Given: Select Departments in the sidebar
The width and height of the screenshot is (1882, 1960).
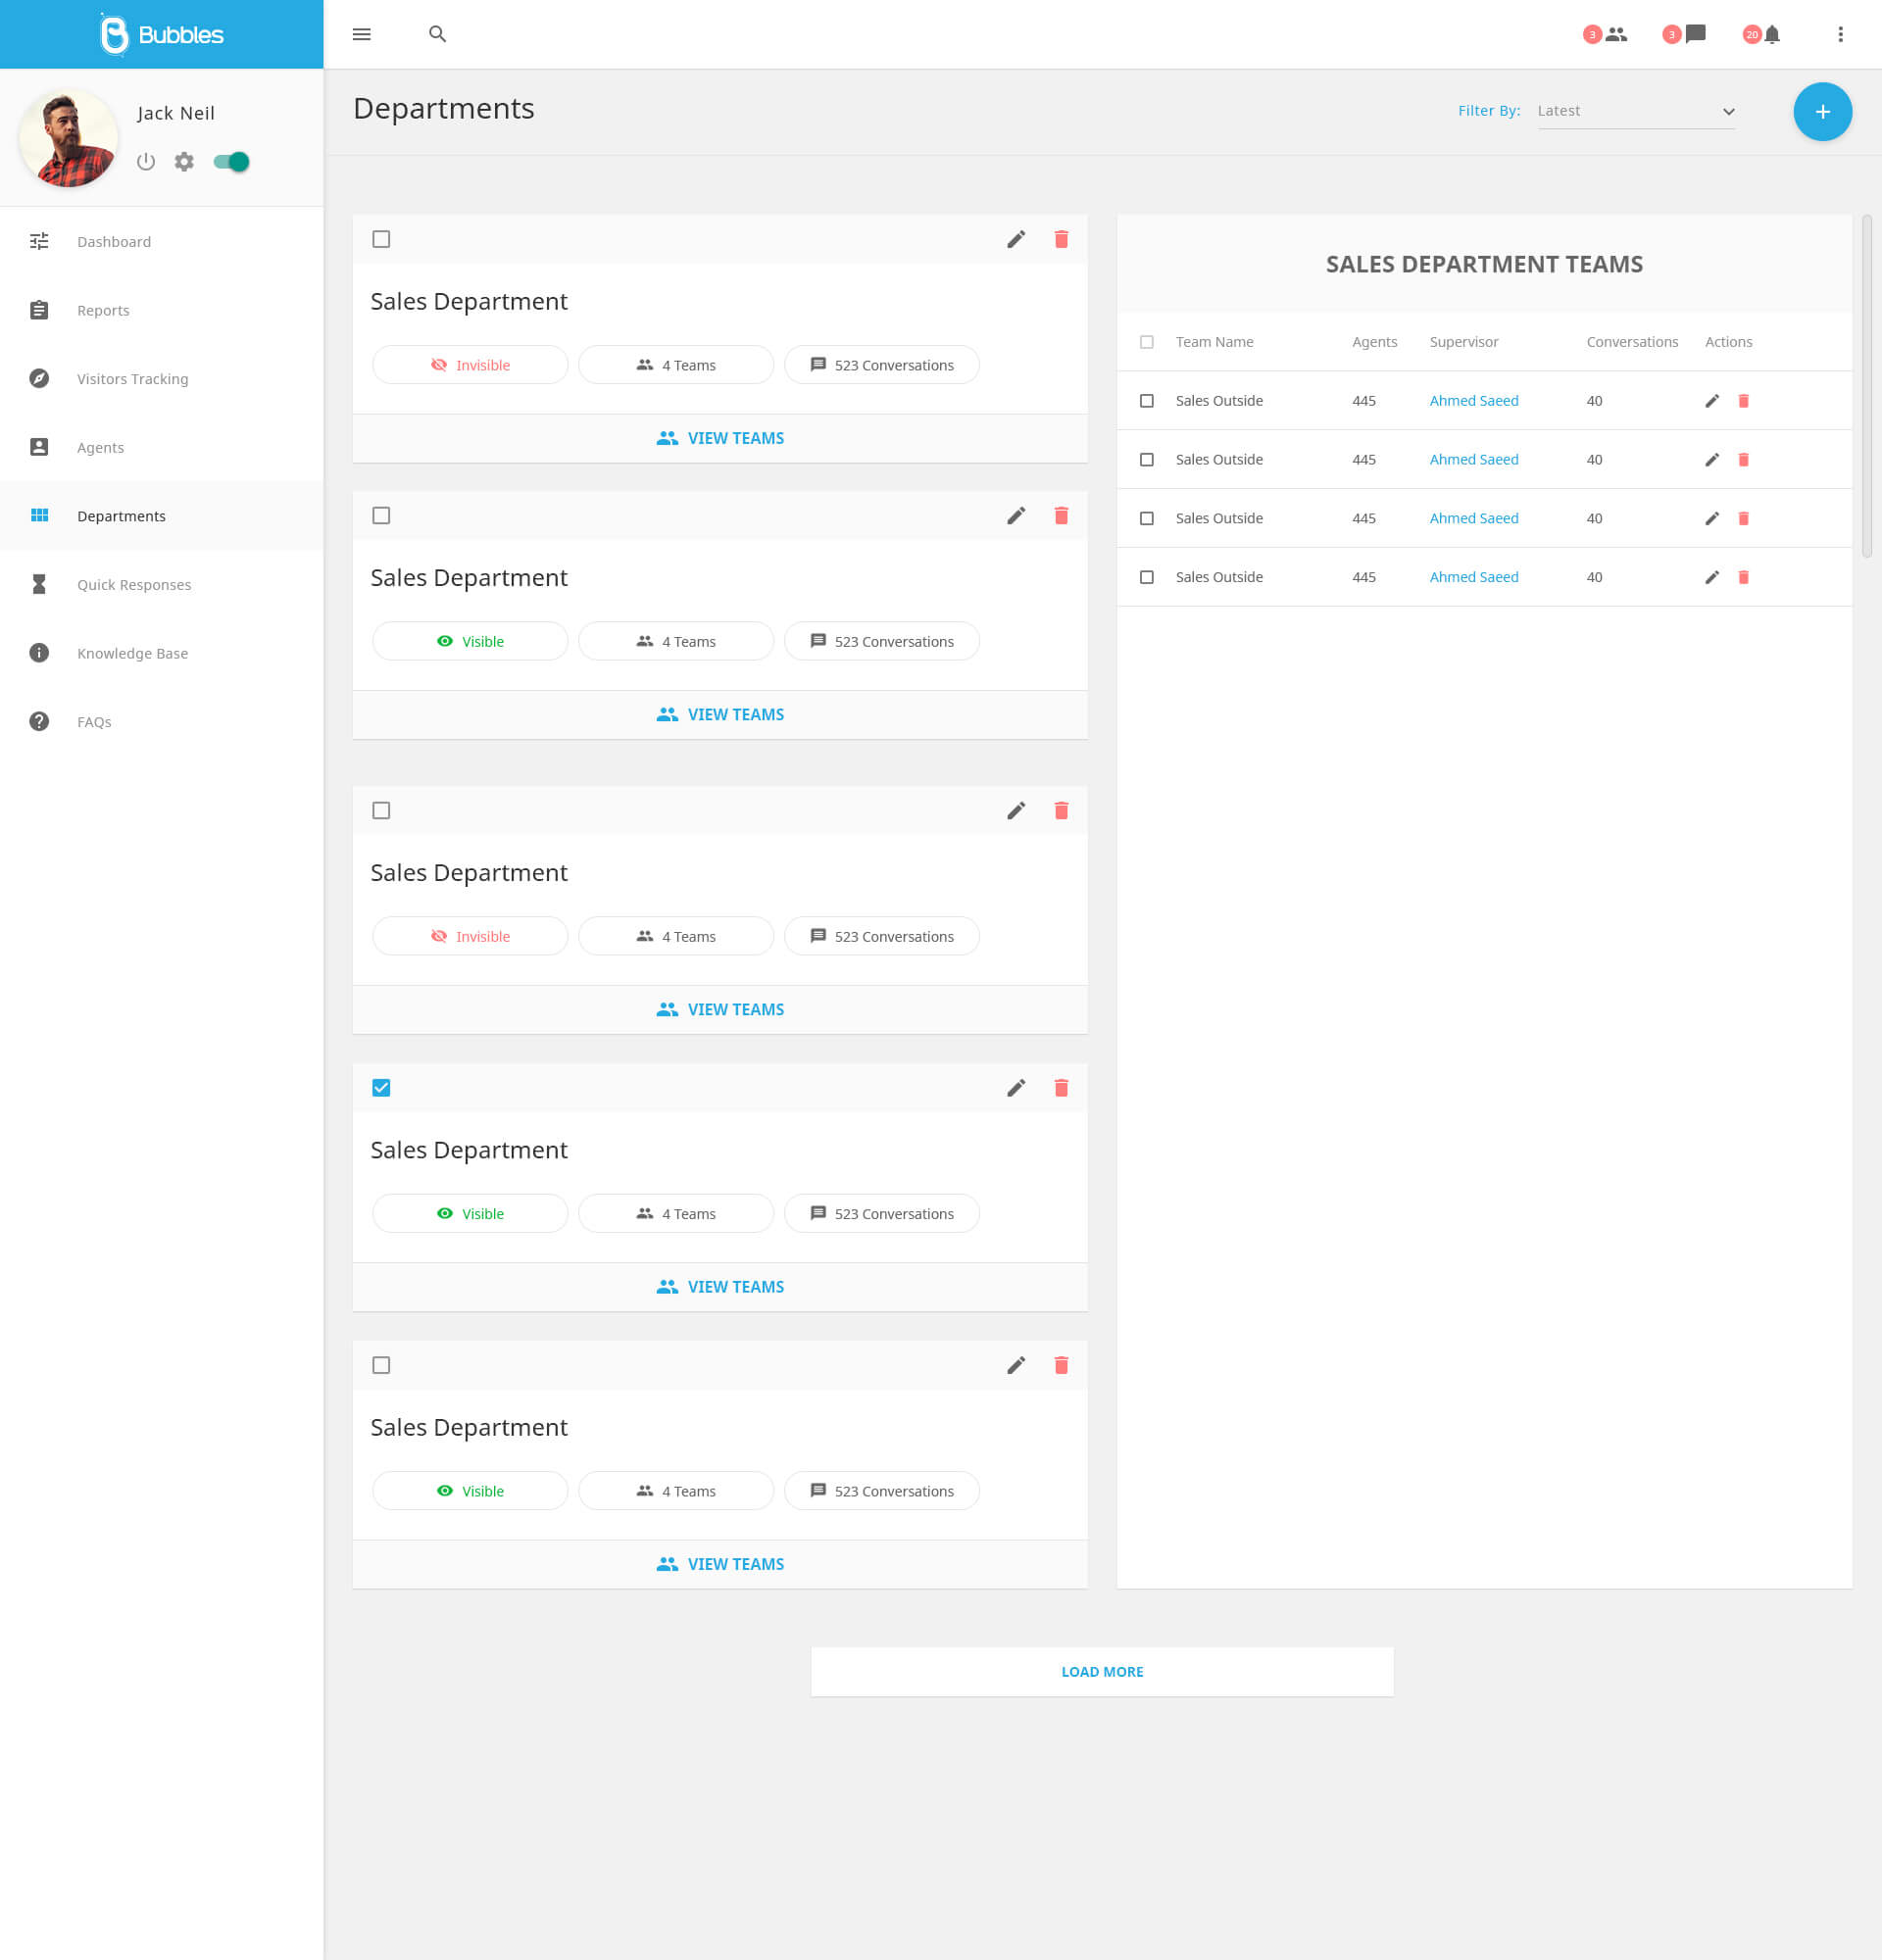Looking at the screenshot, I should click(x=162, y=516).
